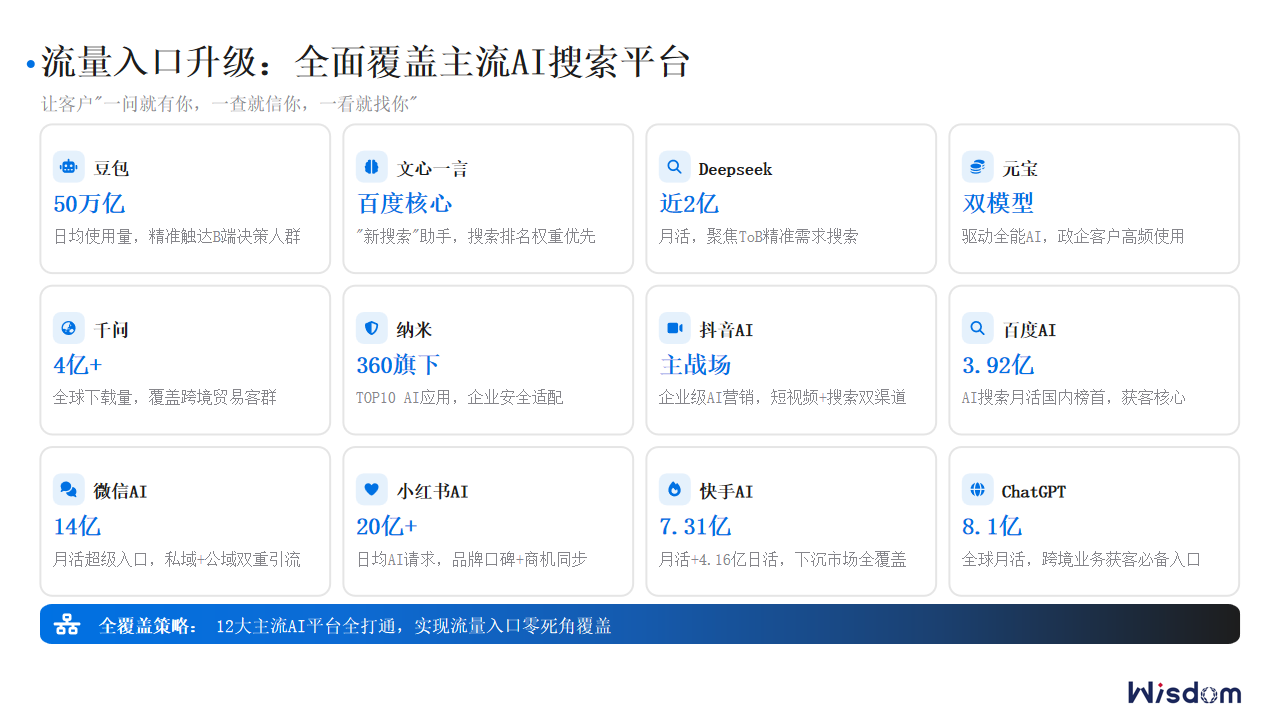The width and height of the screenshot is (1280, 720).
Task: Select the globe icon next to 千问
Action: point(69,328)
